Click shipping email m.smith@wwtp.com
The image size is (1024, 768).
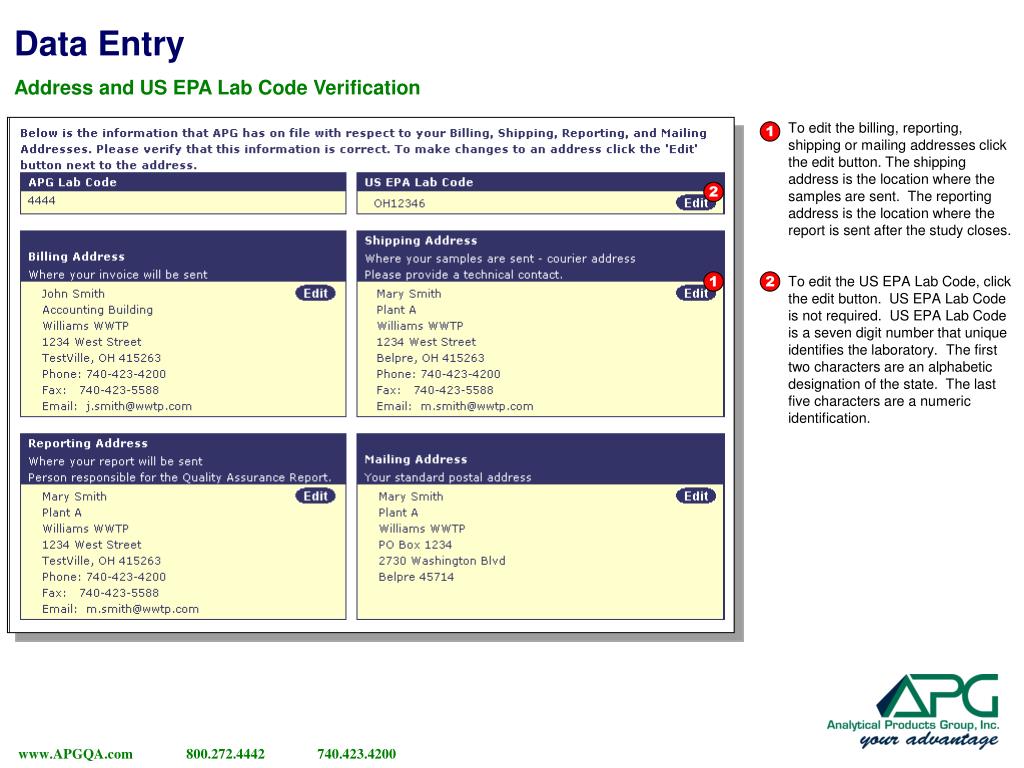point(477,406)
